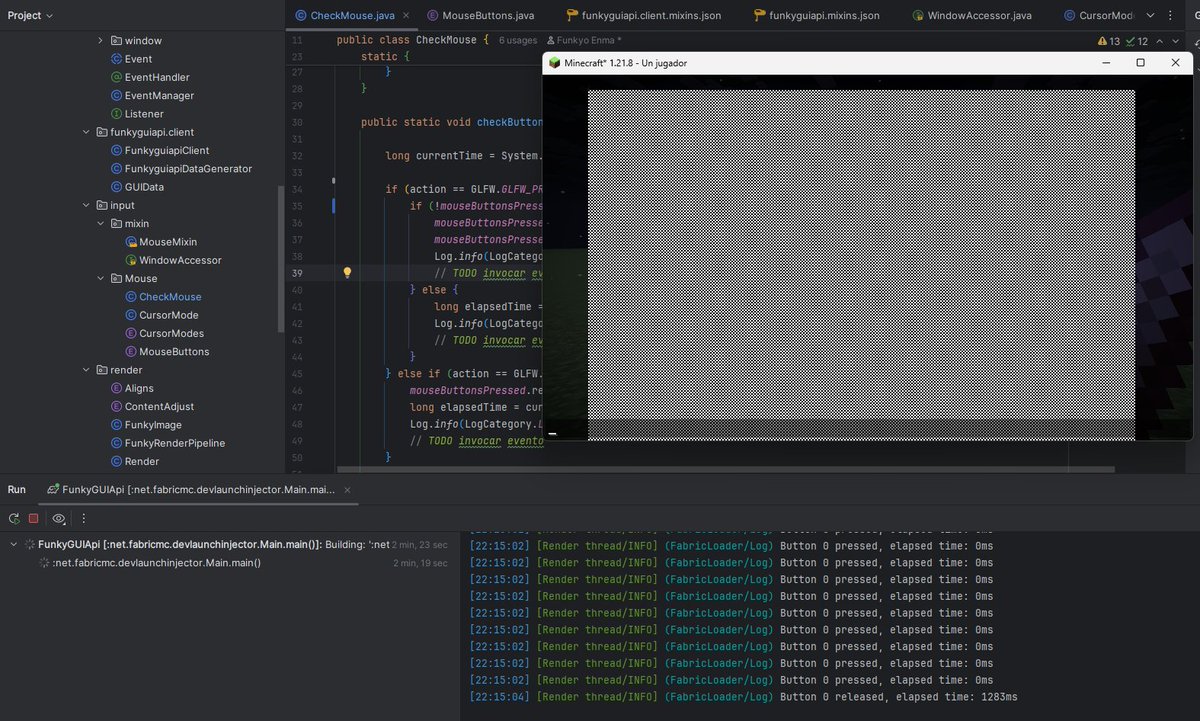The height and width of the screenshot is (721, 1200).
Task: Collapse the input package node
Action: tap(86, 205)
